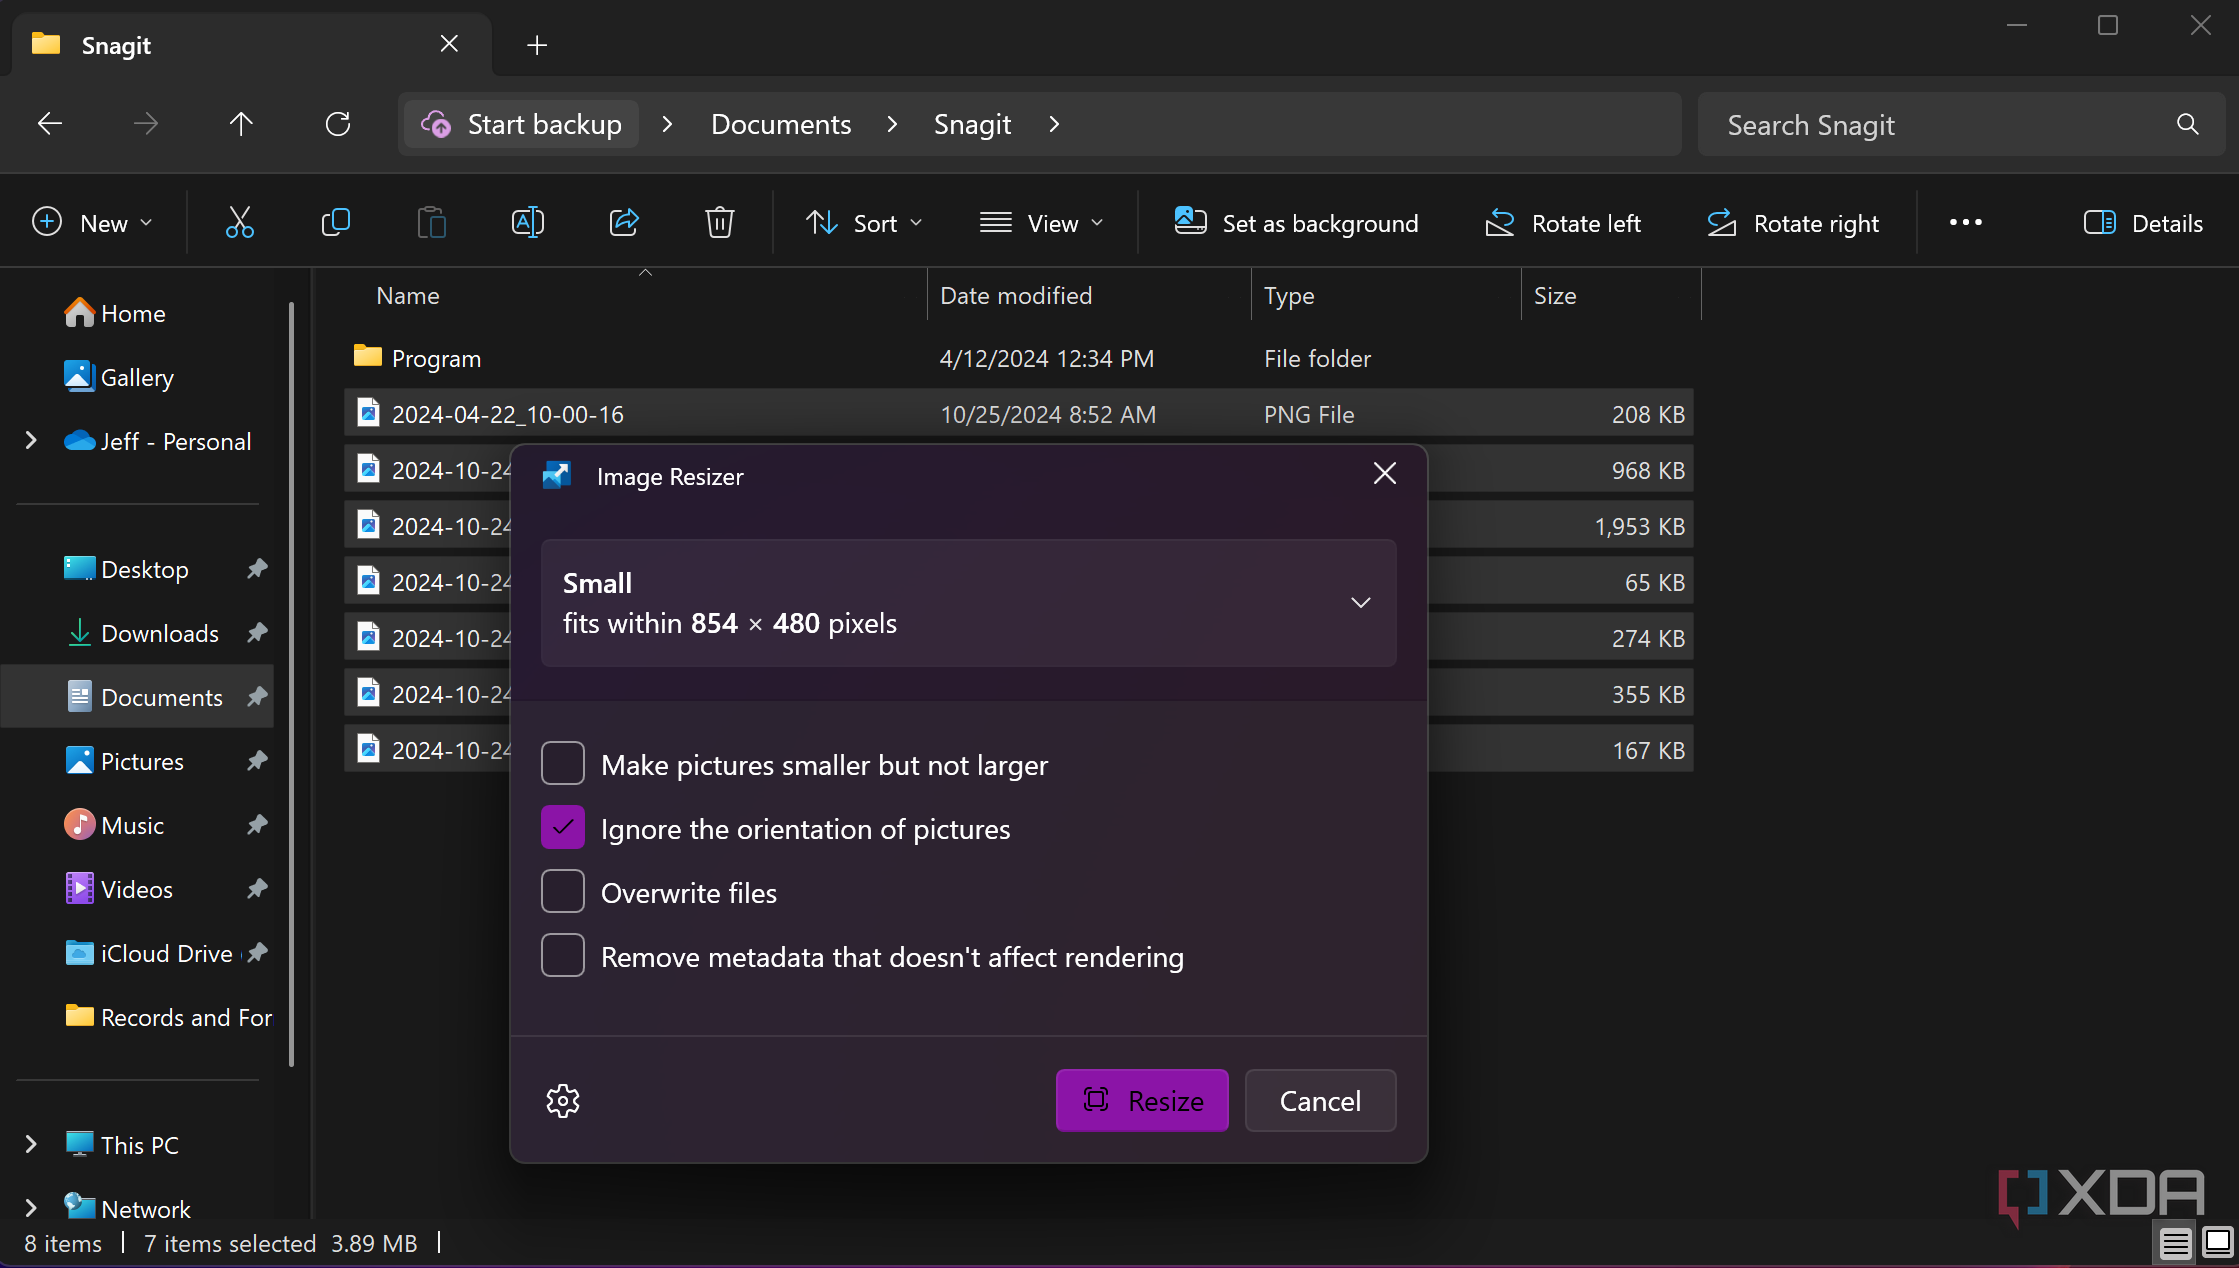Open a new File Explorer tab
The width and height of the screenshot is (2239, 1268).
537,45
